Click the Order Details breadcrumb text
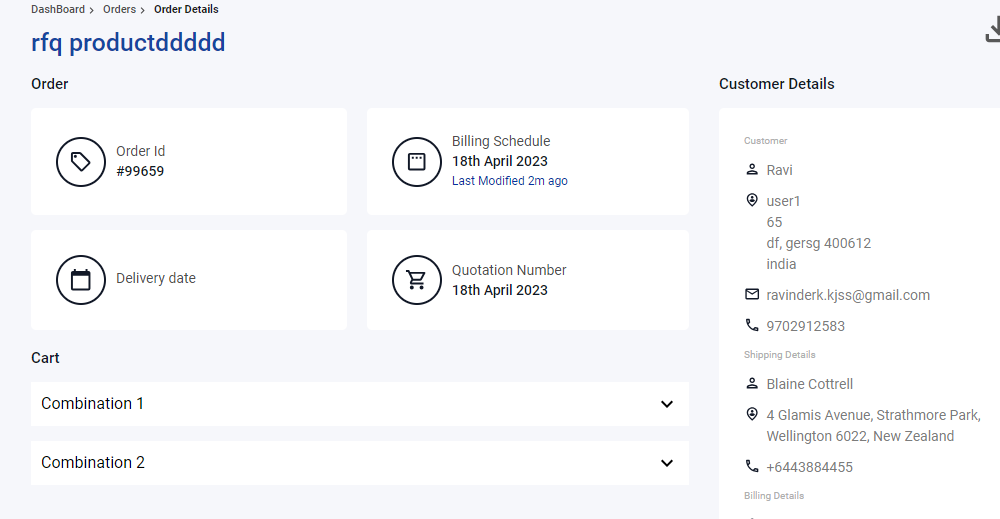Viewport: 1000px width, 519px height. click(x=186, y=10)
